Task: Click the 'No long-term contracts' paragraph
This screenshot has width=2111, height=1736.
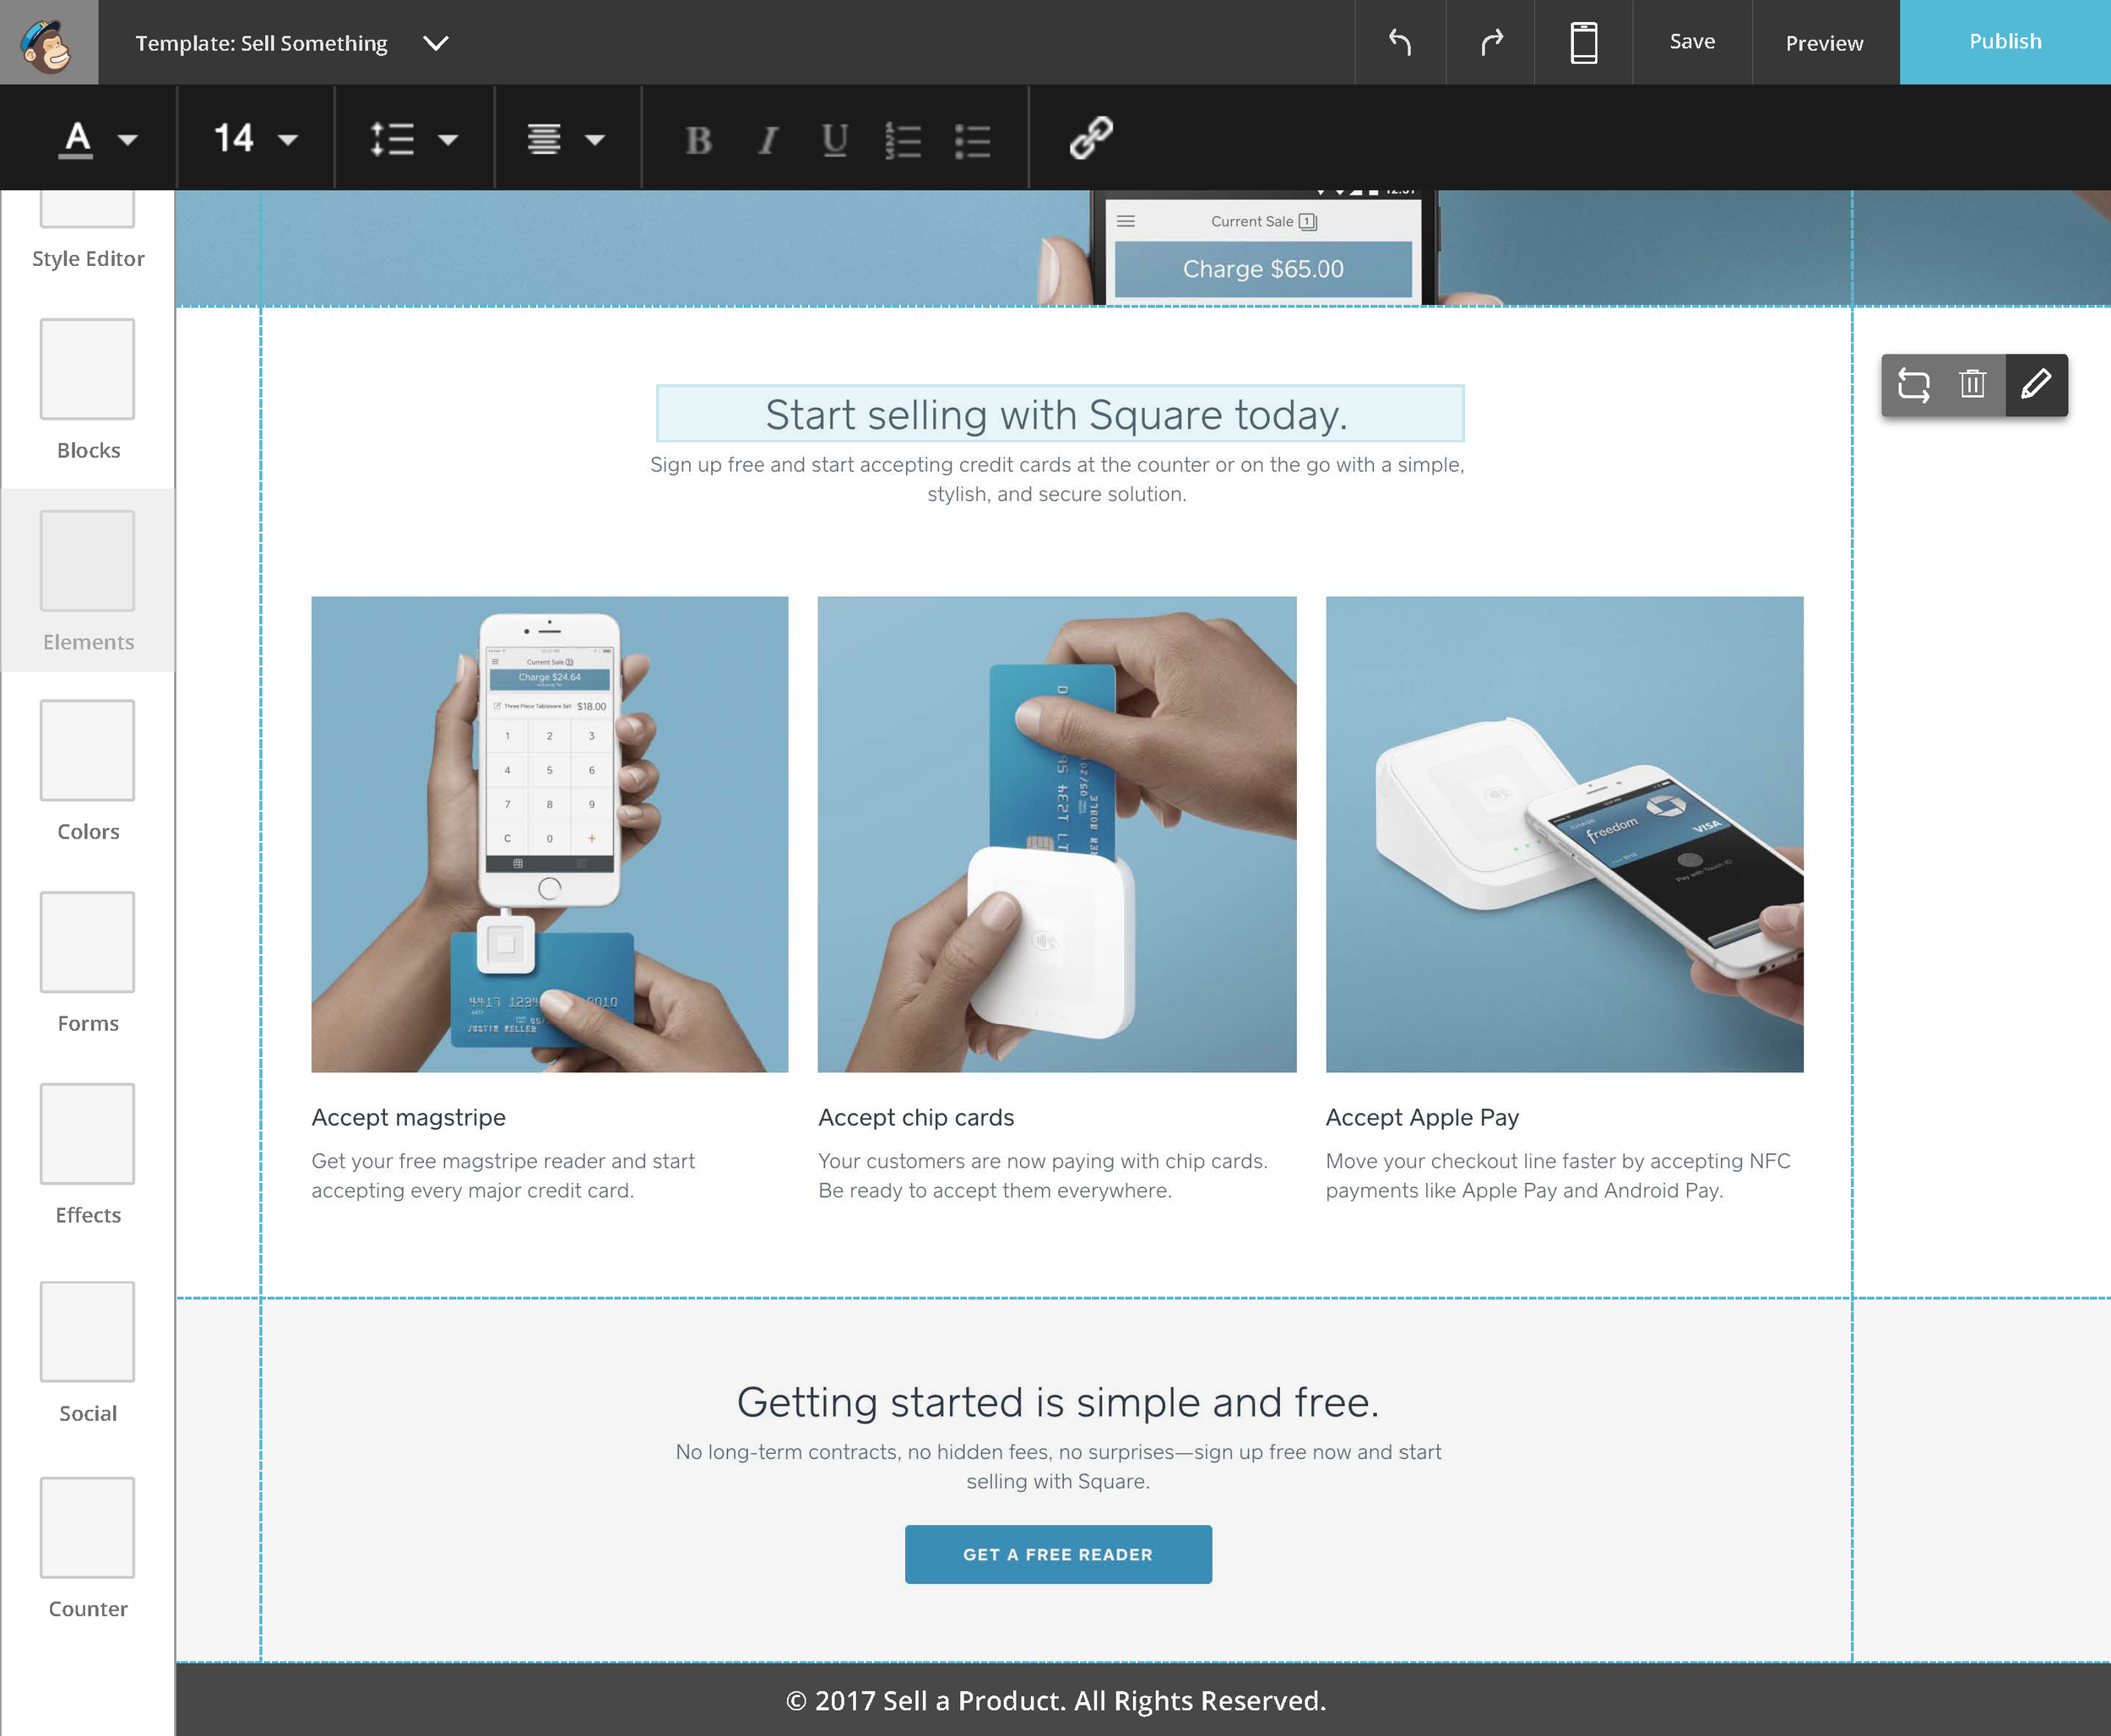Action: click(x=1058, y=1466)
